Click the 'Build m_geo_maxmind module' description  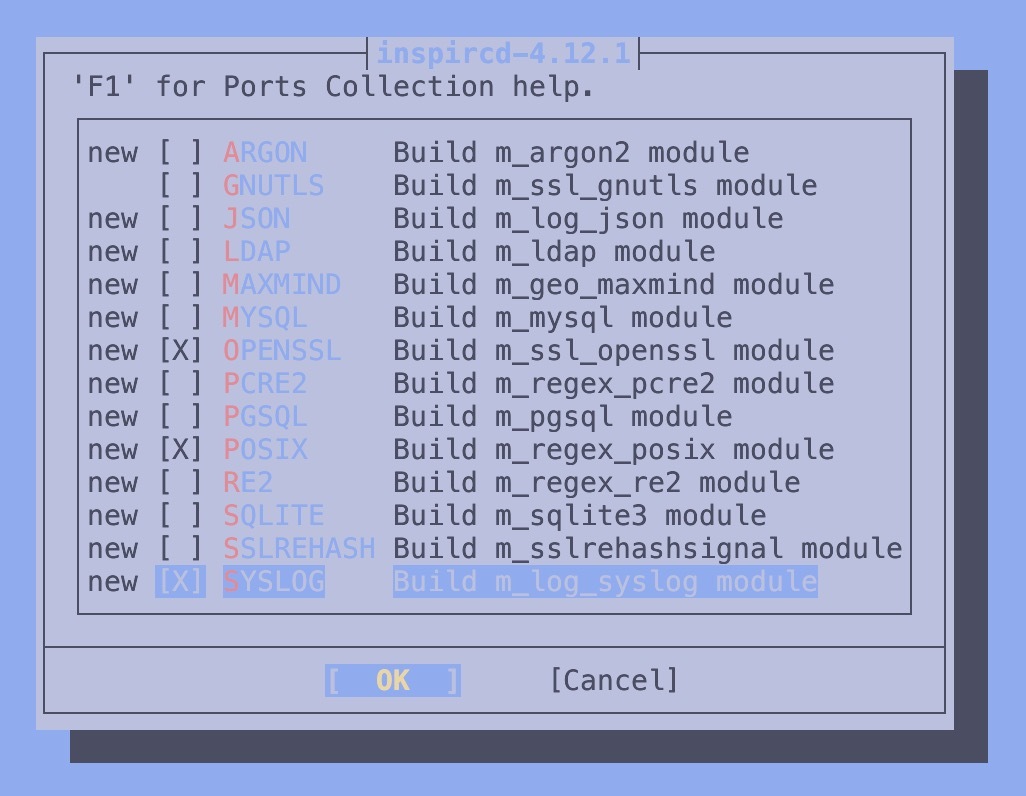pos(614,285)
